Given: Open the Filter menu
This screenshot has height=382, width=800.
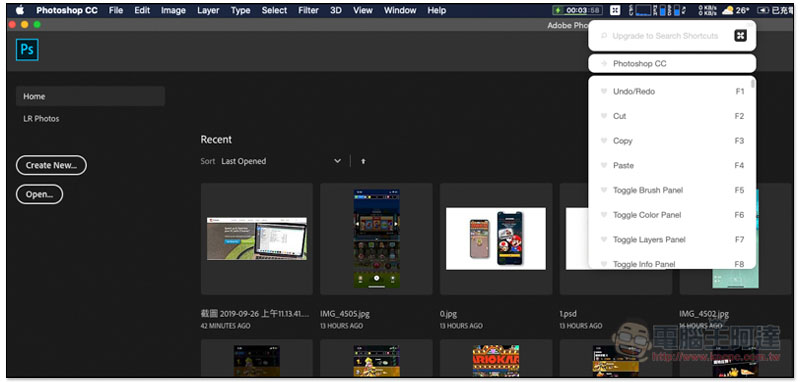Looking at the screenshot, I should tap(308, 10).
